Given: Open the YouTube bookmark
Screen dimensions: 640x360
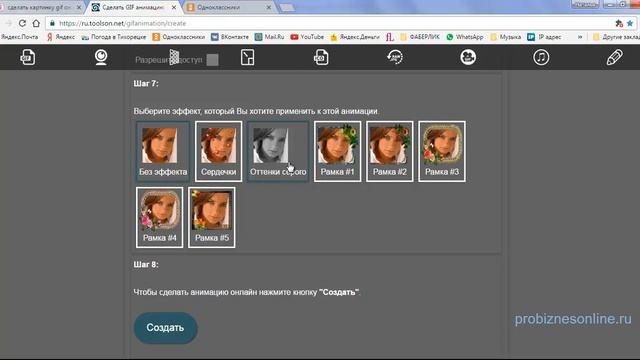Looking at the screenshot, I should point(307,37).
